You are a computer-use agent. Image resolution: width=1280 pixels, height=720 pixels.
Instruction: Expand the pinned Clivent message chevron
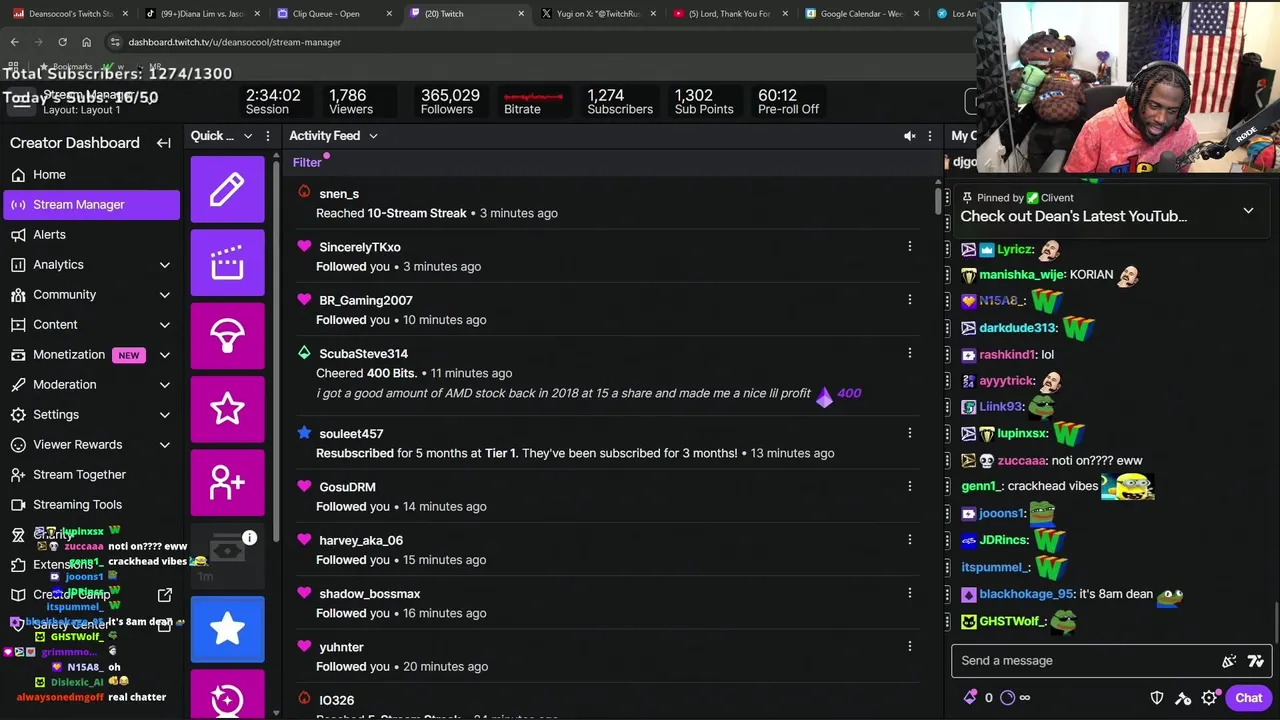[x=1248, y=211]
